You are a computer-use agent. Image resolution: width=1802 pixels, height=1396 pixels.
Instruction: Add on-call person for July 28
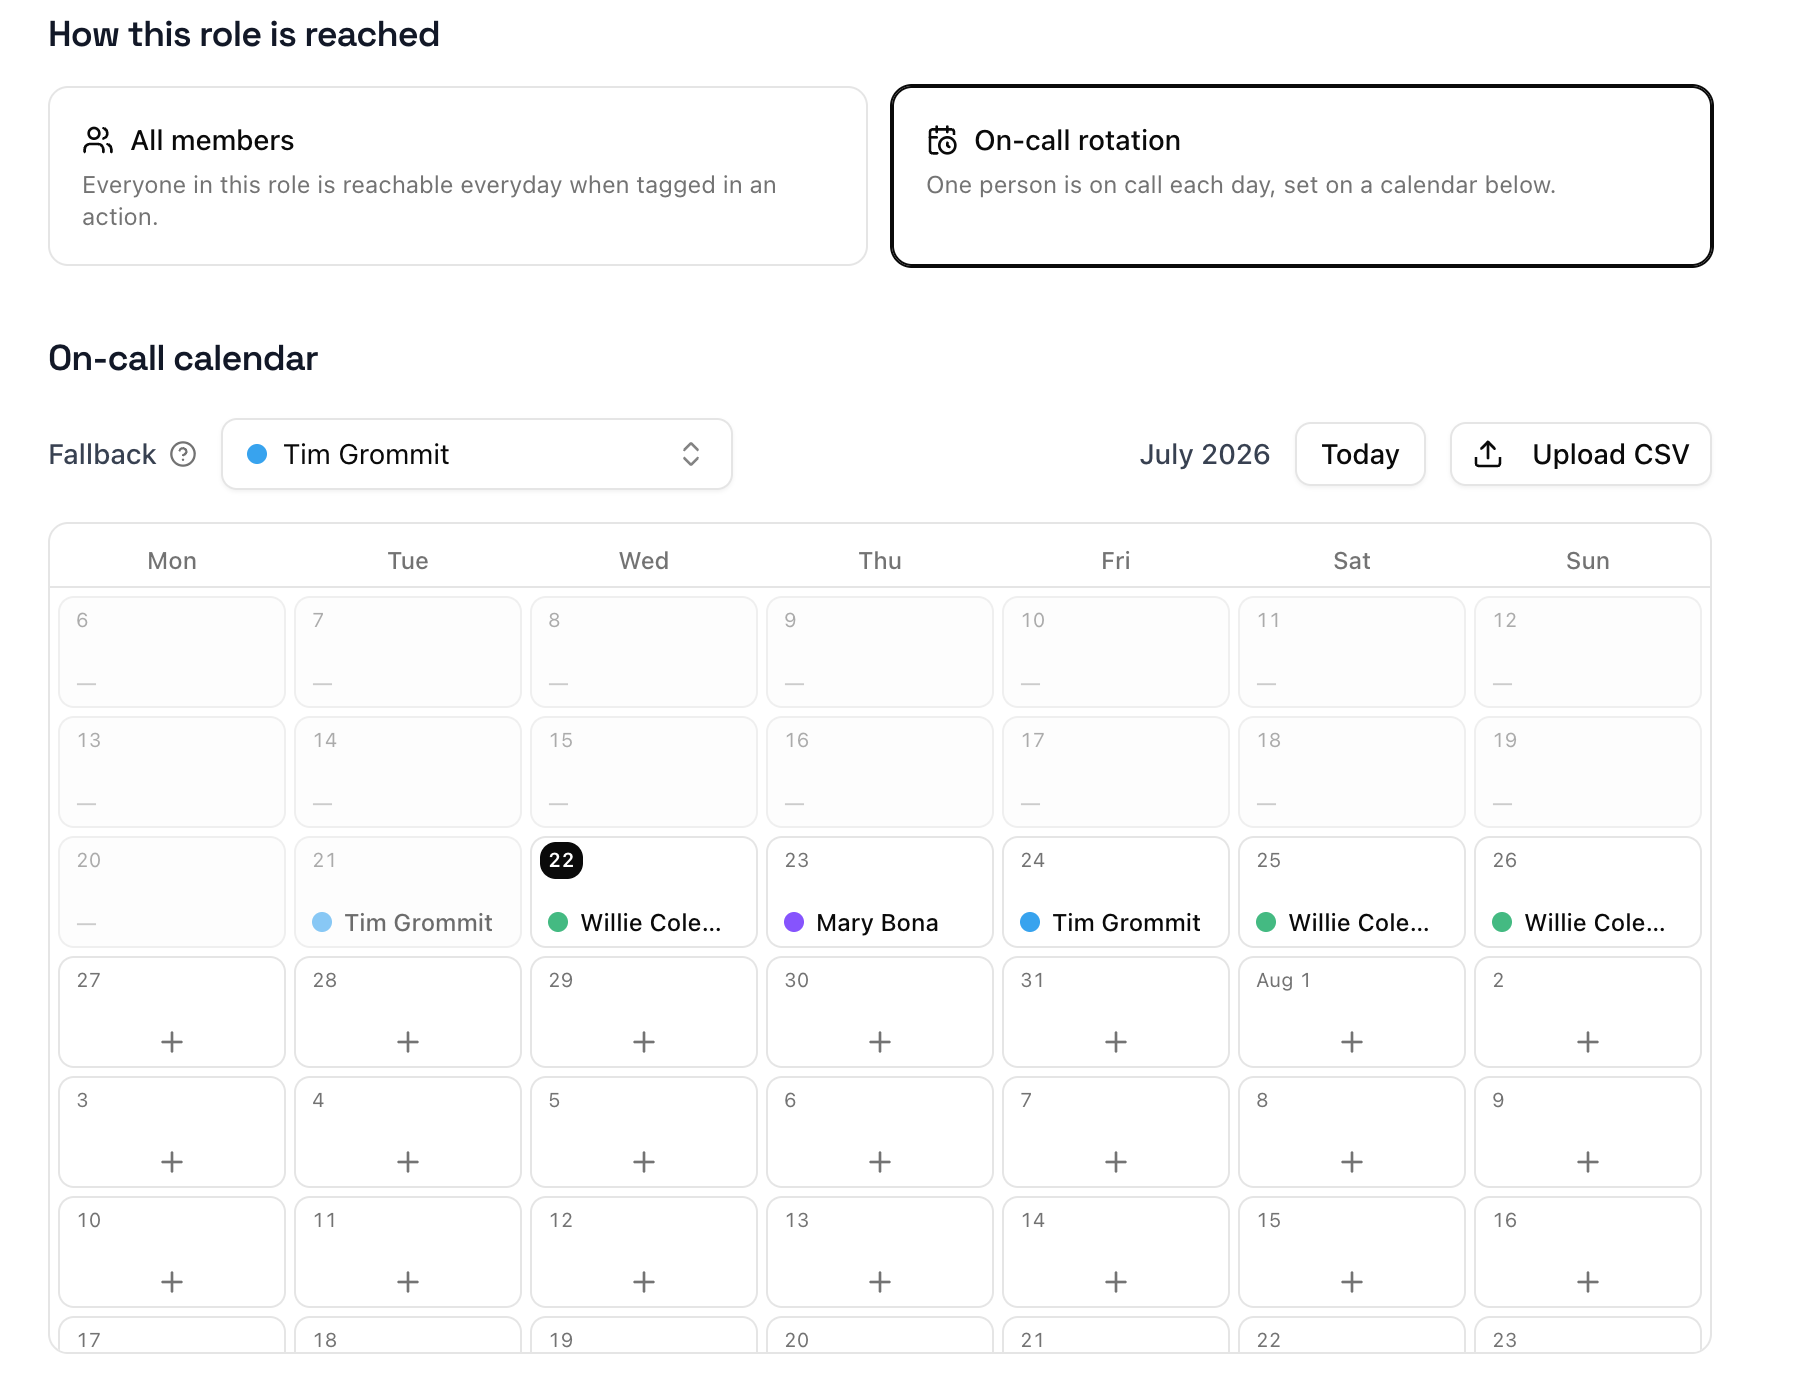408,1042
